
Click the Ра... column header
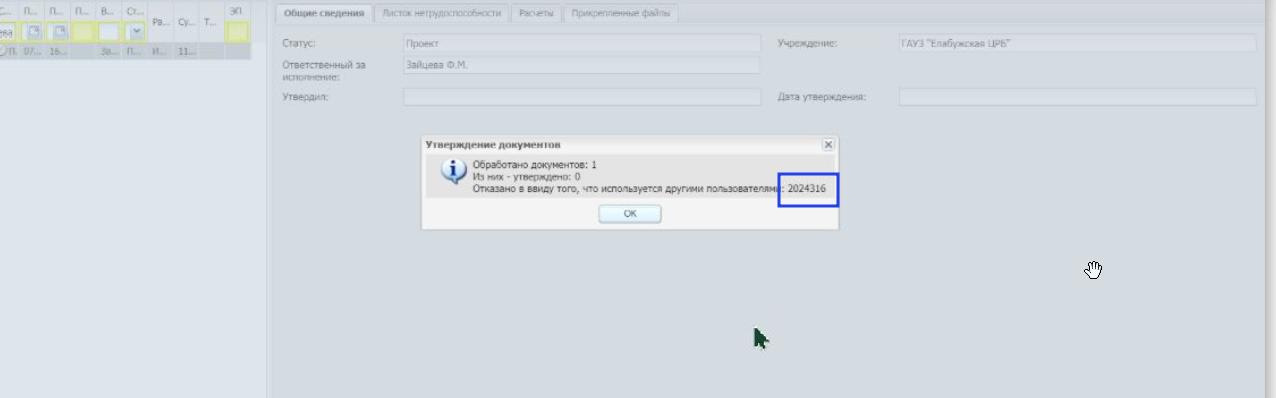pos(160,21)
